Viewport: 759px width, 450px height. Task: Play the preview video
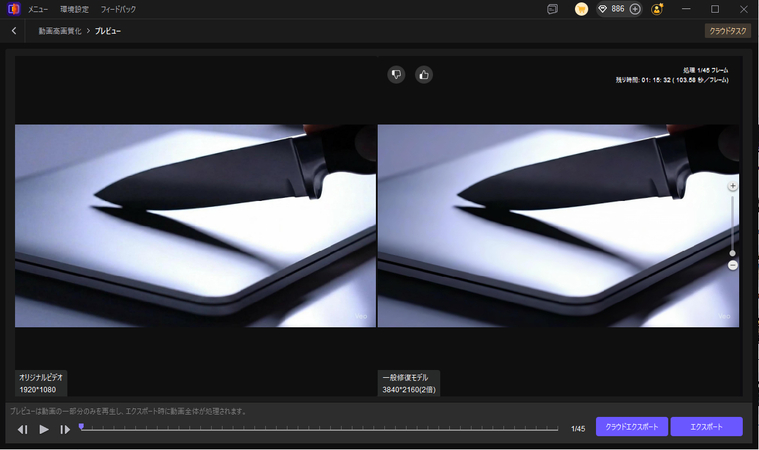(x=44, y=429)
